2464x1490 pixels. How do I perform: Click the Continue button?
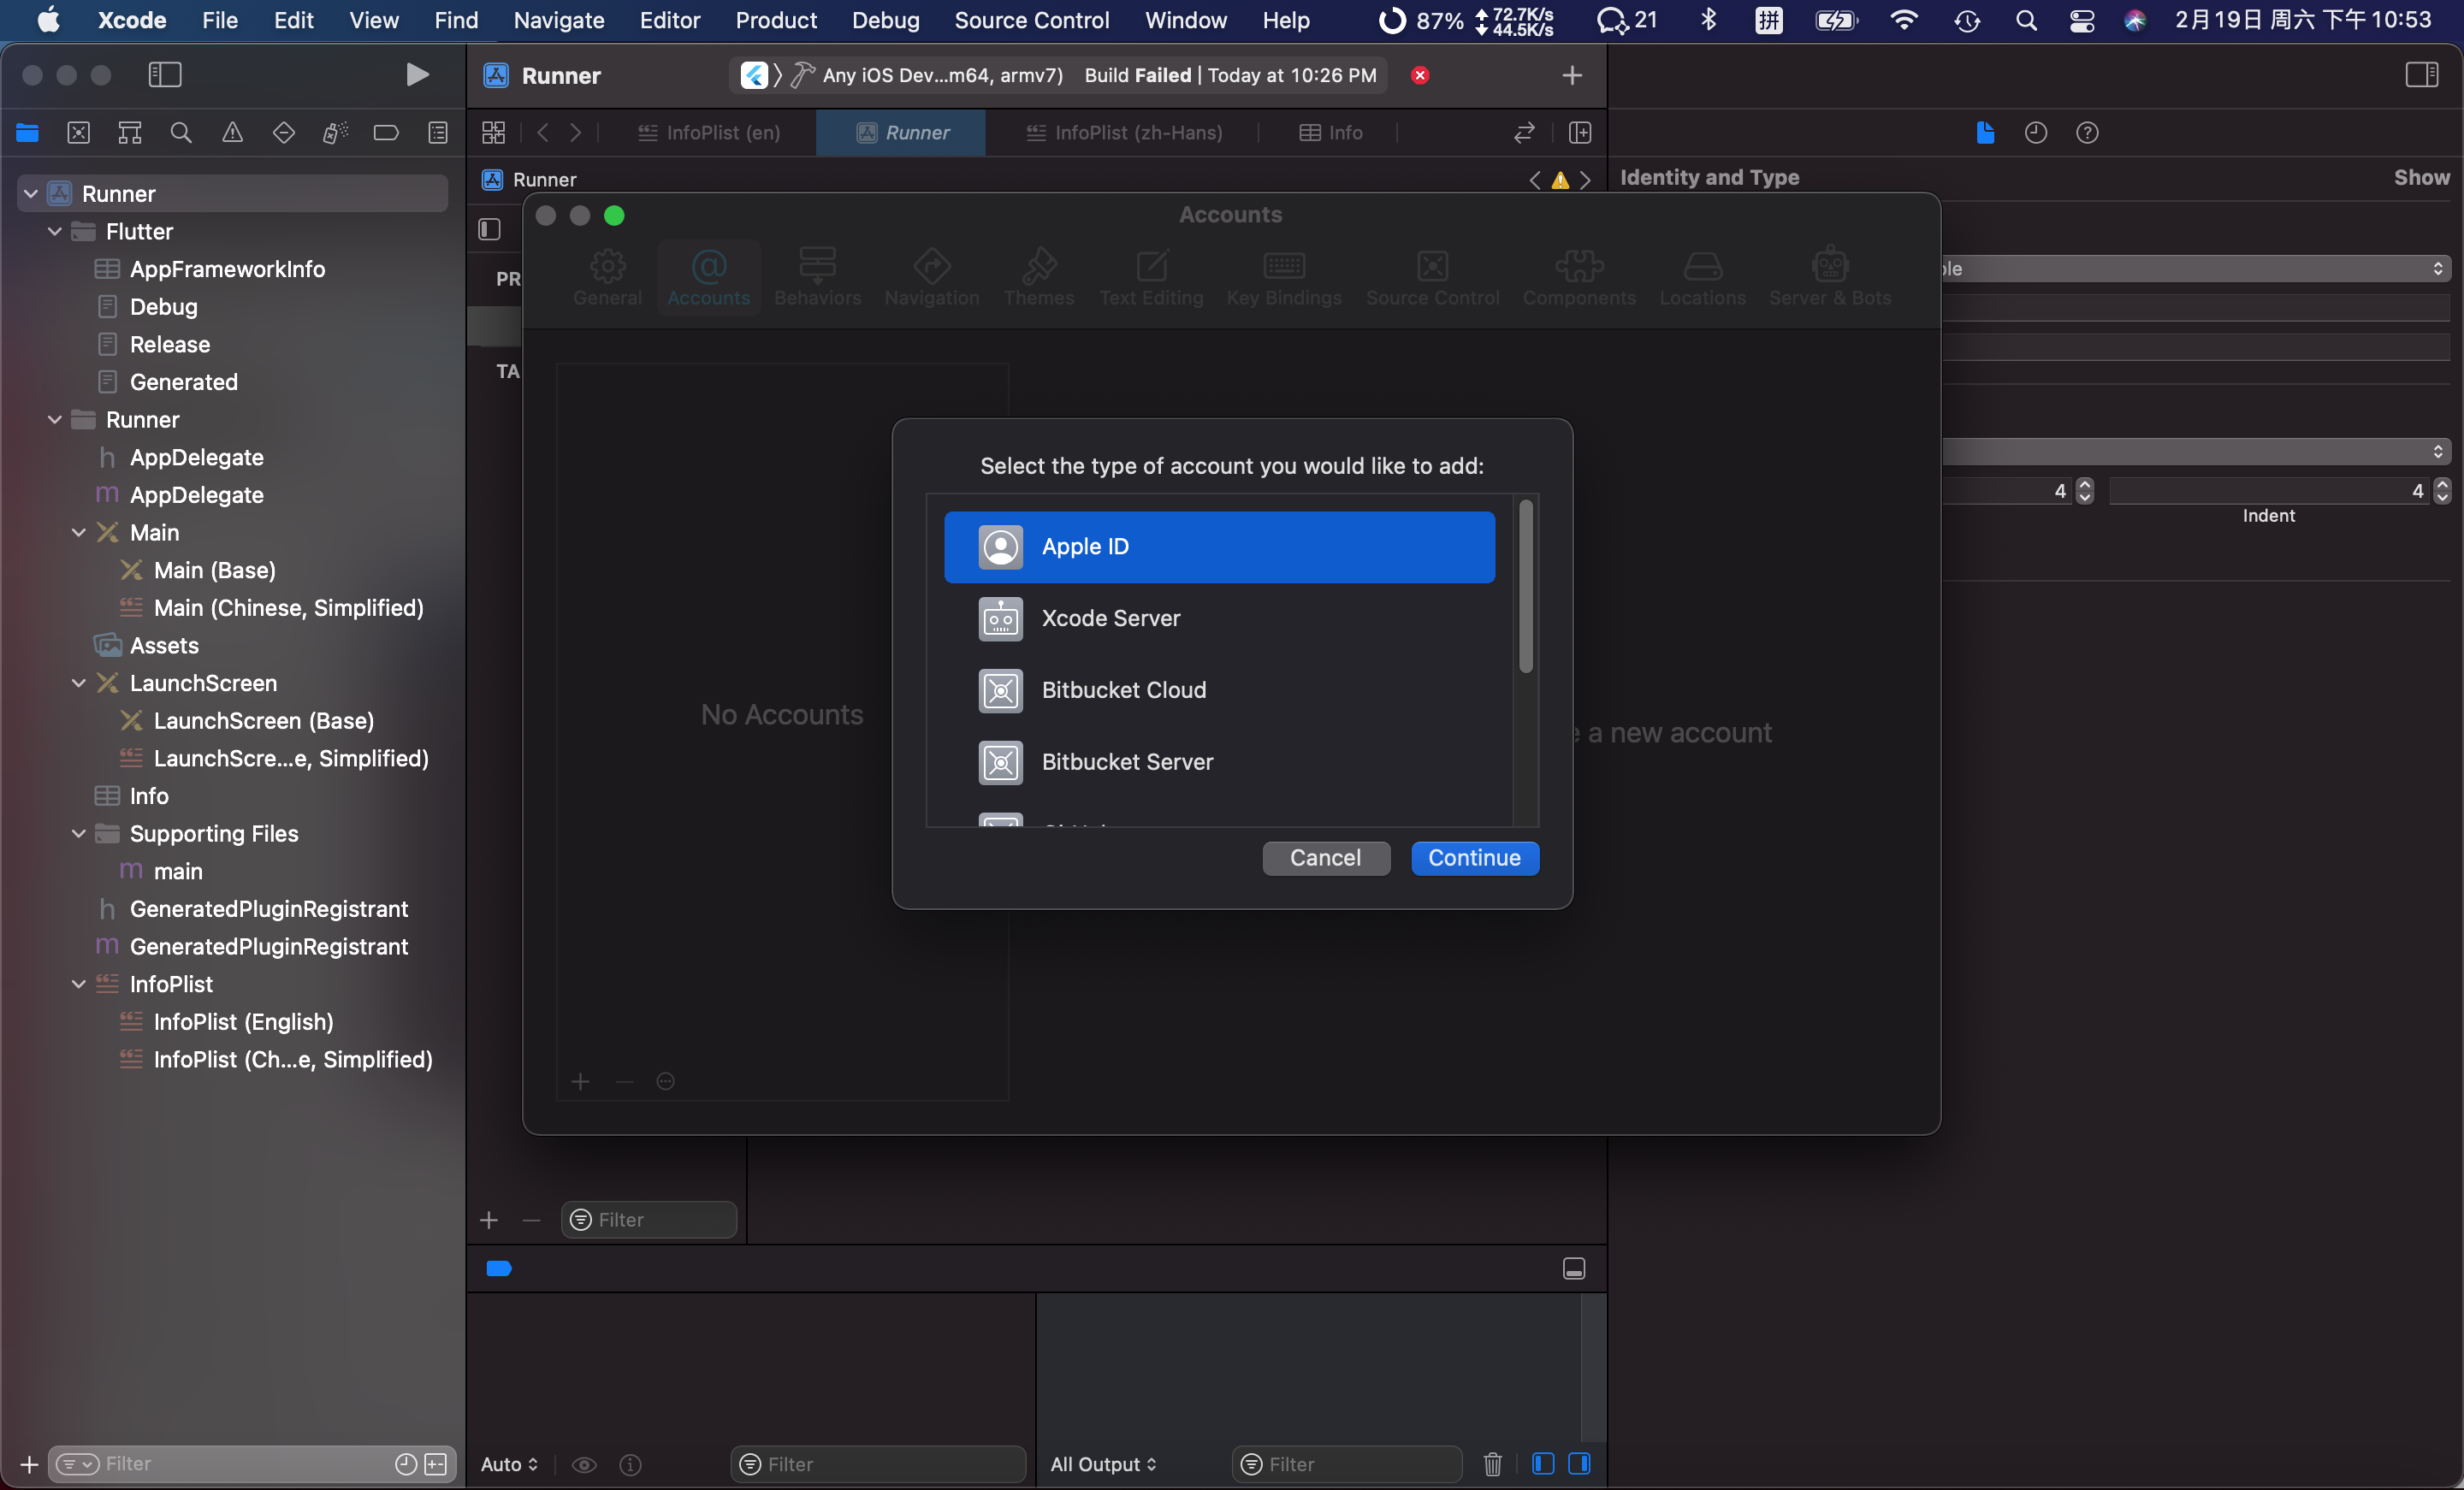(x=1474, y=857)
